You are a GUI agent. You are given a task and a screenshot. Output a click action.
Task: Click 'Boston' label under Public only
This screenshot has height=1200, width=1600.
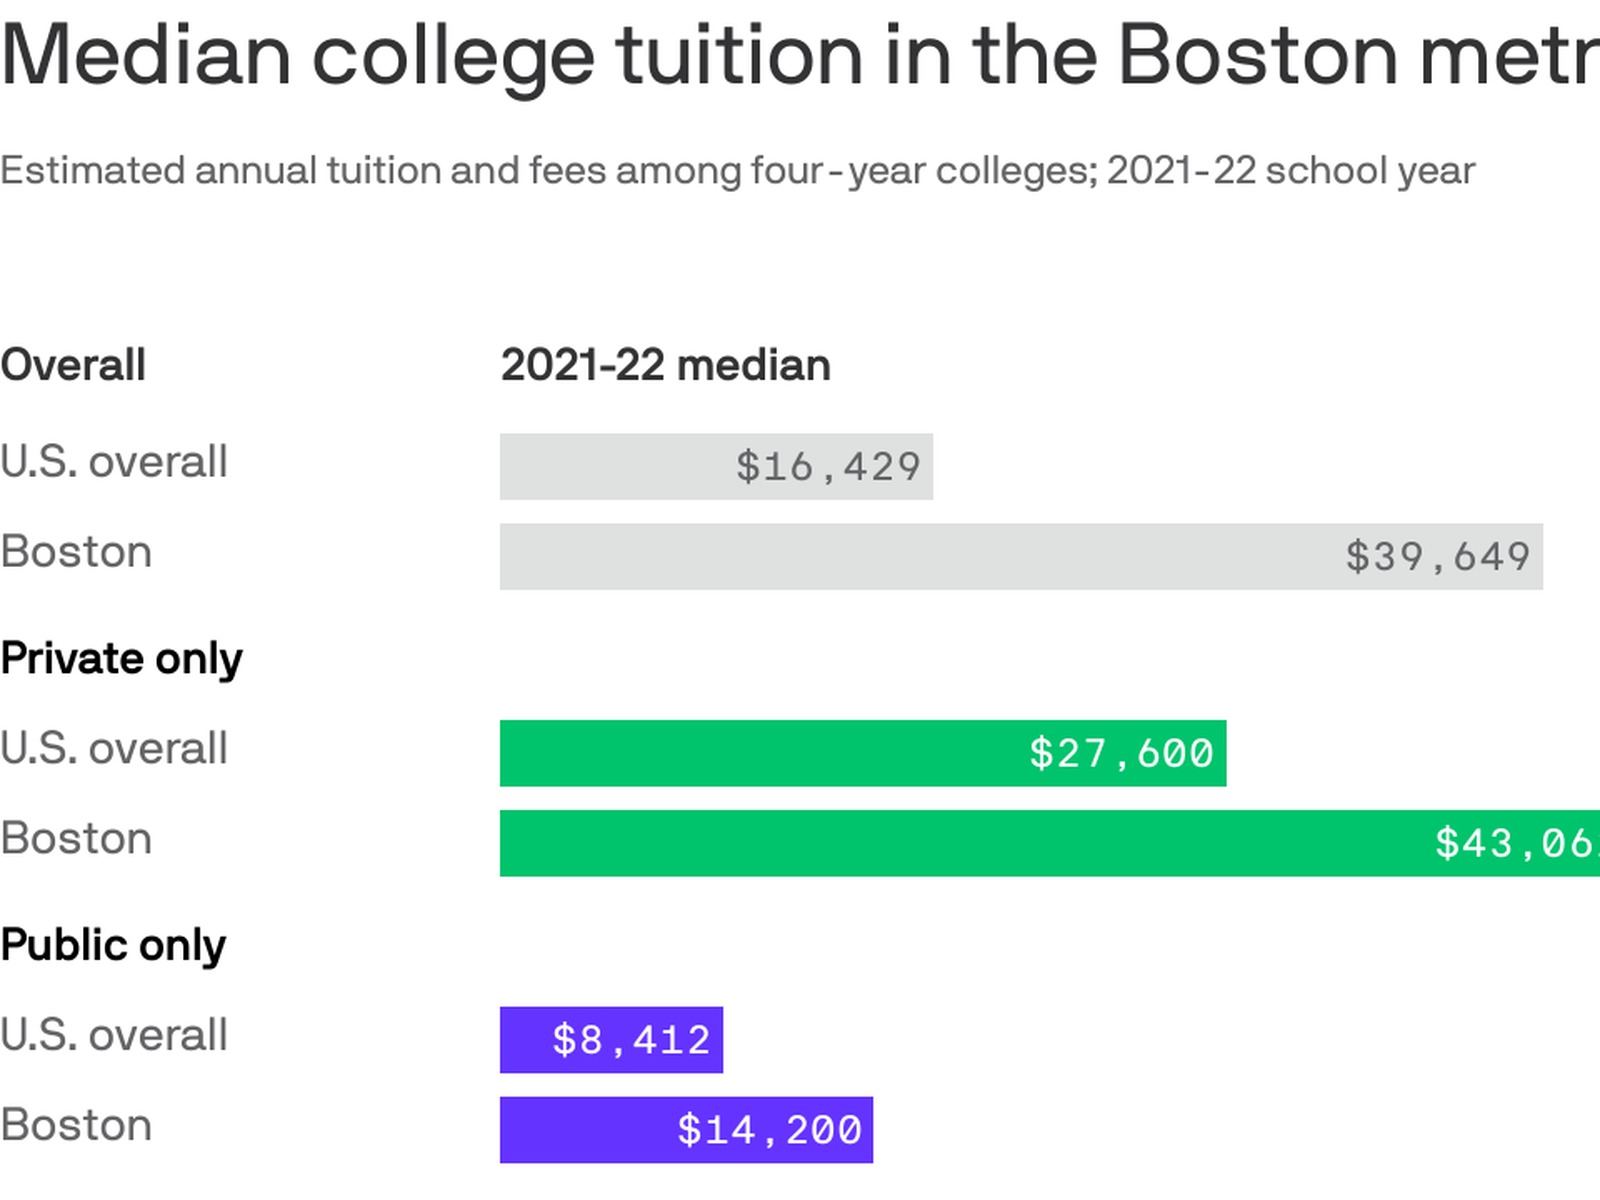[76, 1126]
